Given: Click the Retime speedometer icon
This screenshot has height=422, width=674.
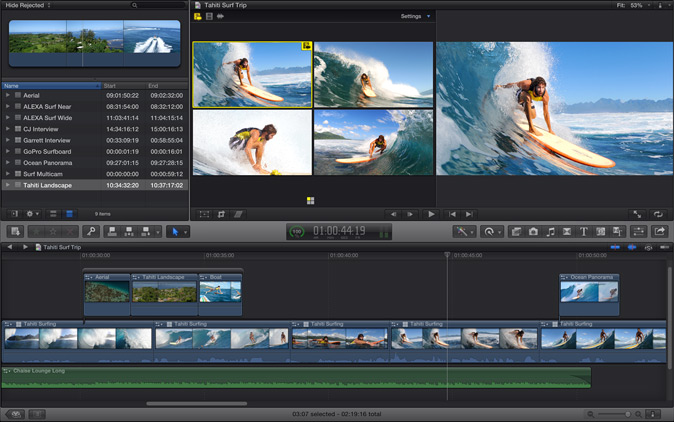Looking at the screenshot, I should coord(490,231).
